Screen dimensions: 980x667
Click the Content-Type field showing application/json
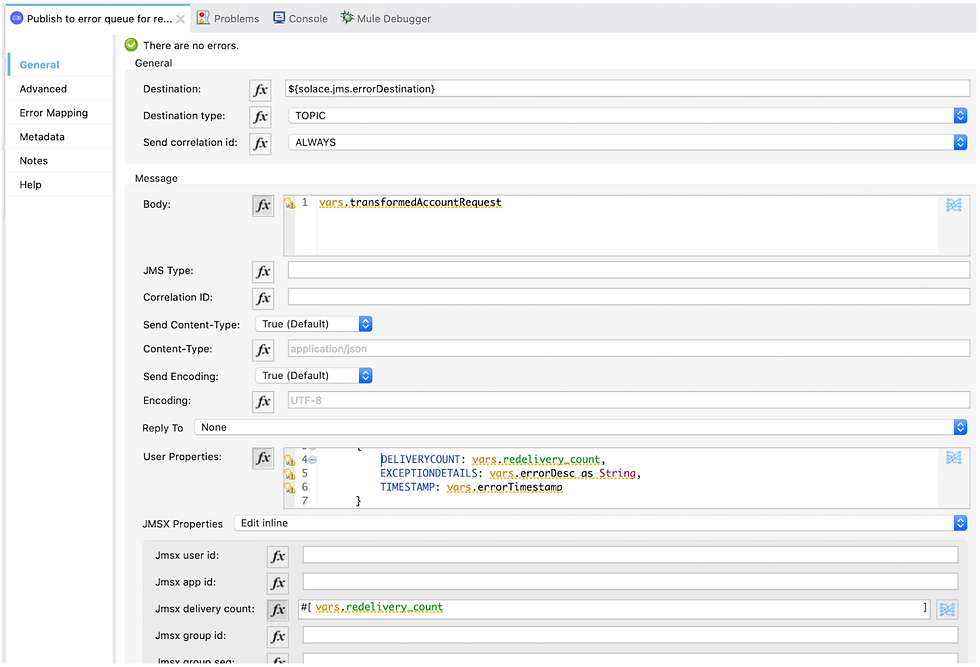click(629, 348)
